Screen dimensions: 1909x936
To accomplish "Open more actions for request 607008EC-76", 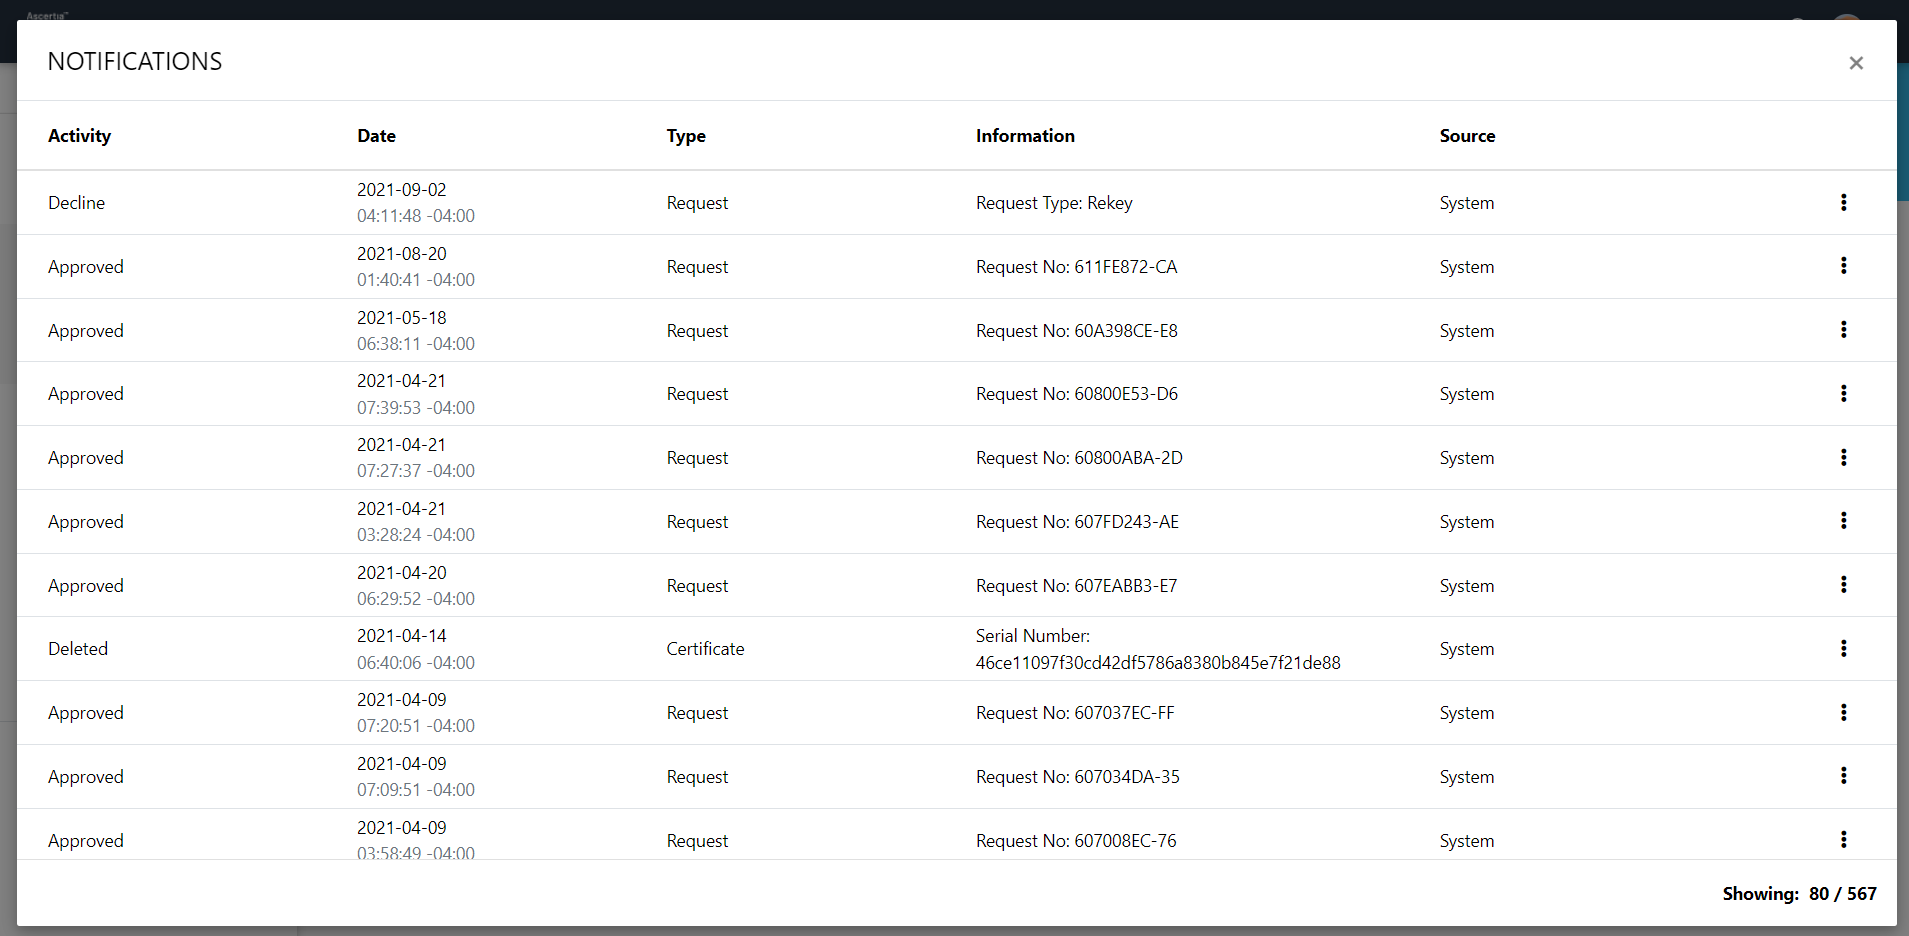I will pos(1843,840).
